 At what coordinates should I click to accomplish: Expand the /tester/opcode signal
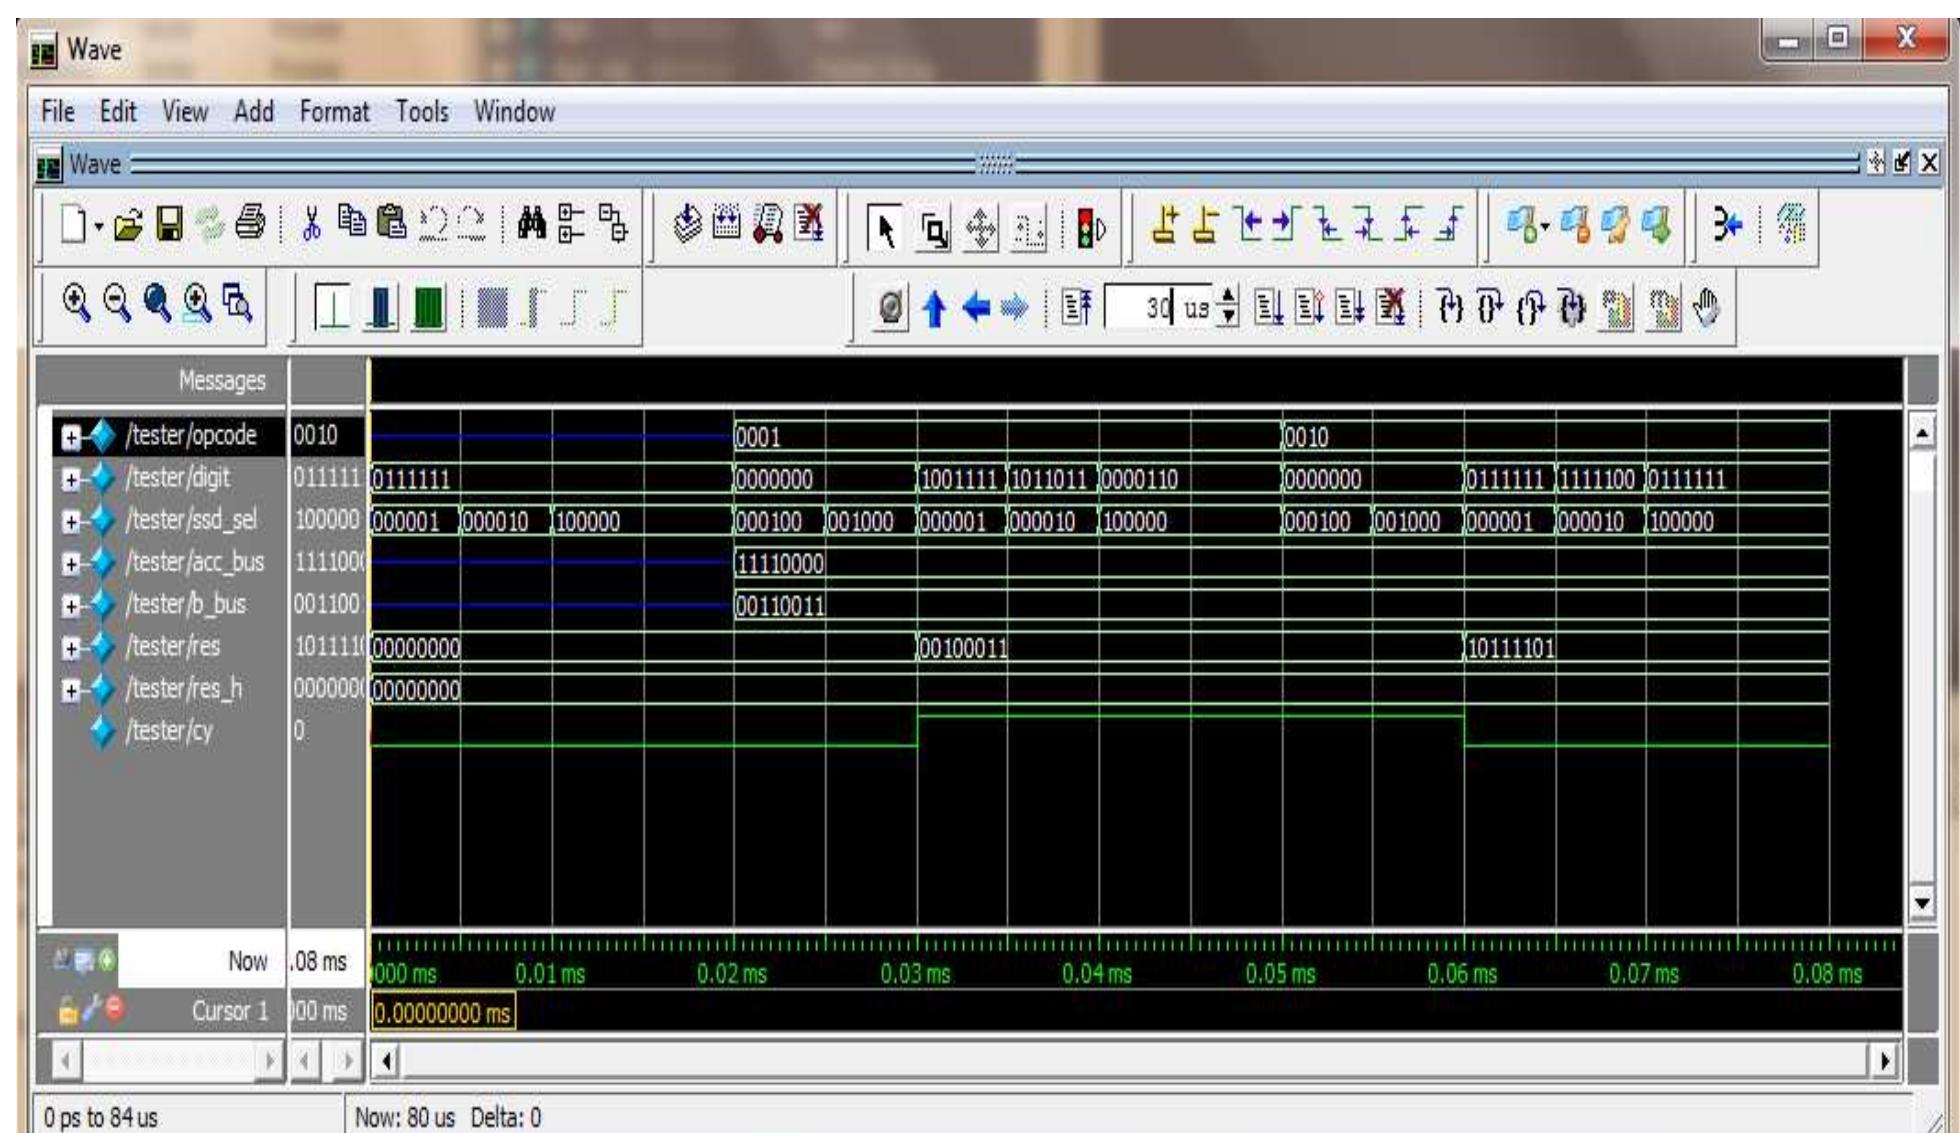70,437
